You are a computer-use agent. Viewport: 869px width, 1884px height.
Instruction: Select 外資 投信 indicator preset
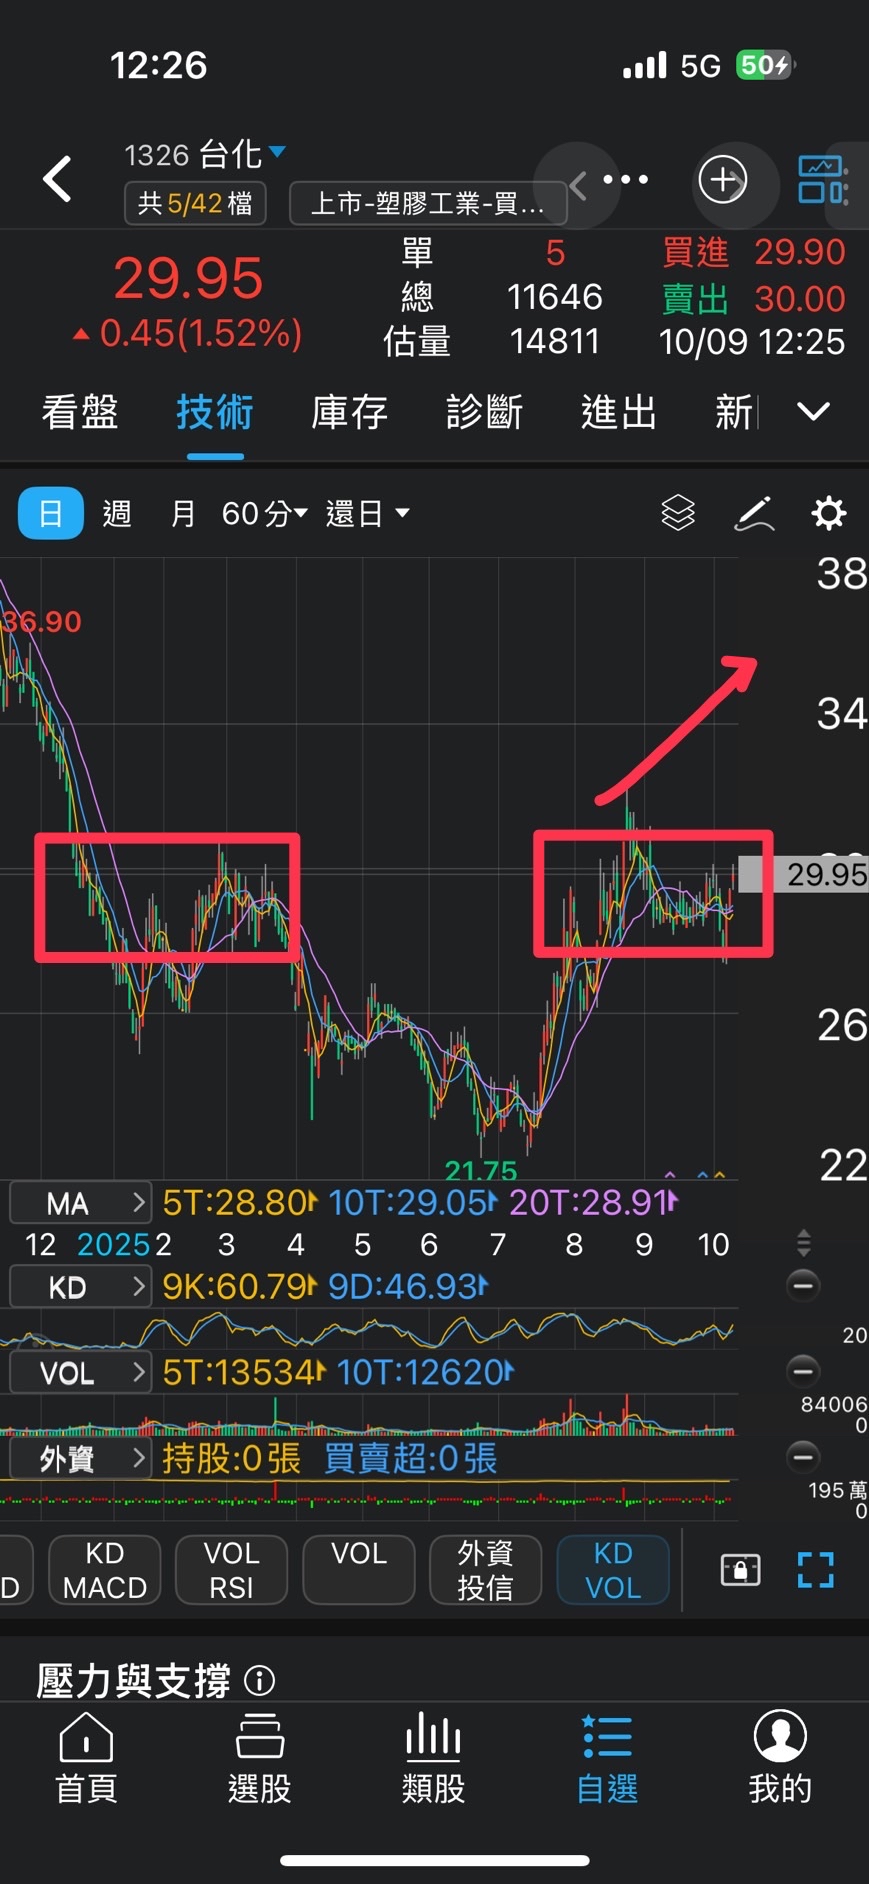point(485,1570)
